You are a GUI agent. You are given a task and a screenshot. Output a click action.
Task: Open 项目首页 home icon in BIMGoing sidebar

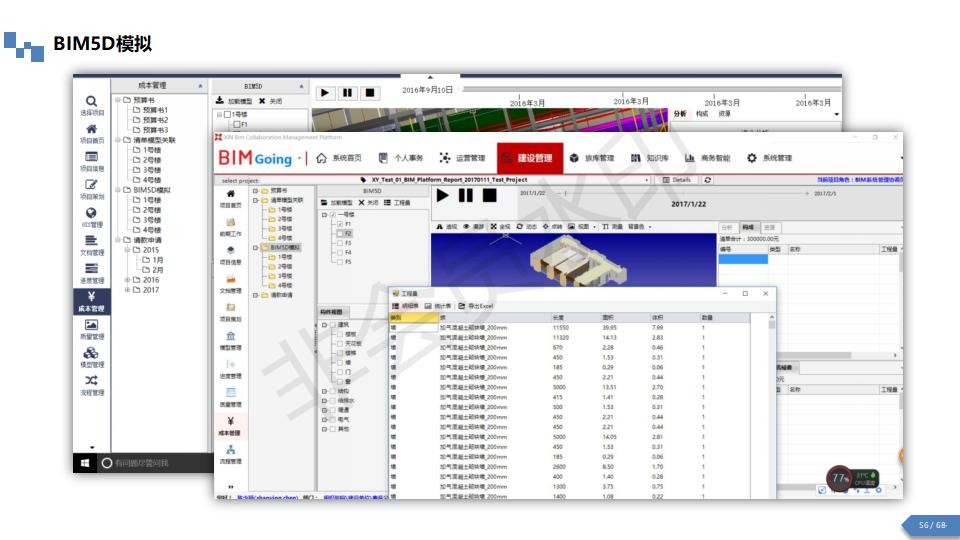click(x=231, y=194)
